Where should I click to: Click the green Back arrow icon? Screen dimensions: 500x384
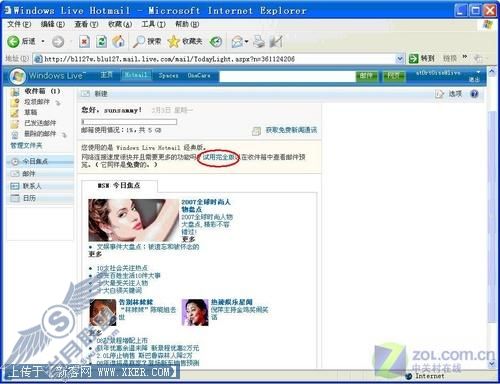13,42
